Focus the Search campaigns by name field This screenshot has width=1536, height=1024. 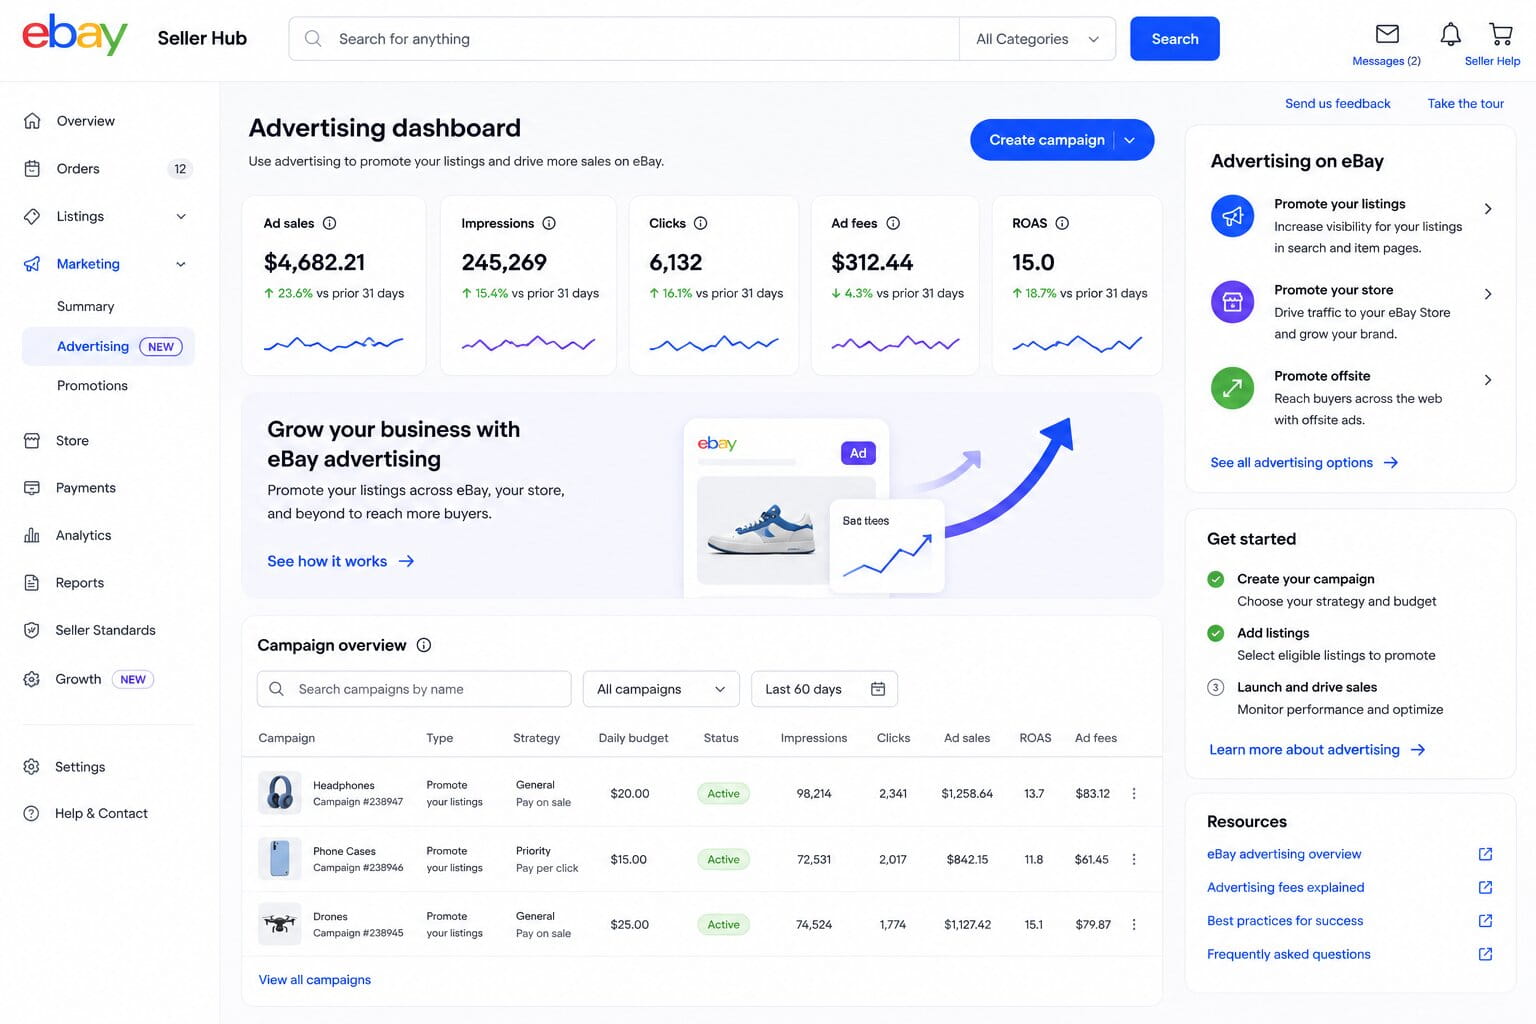[x=414, y=689]
